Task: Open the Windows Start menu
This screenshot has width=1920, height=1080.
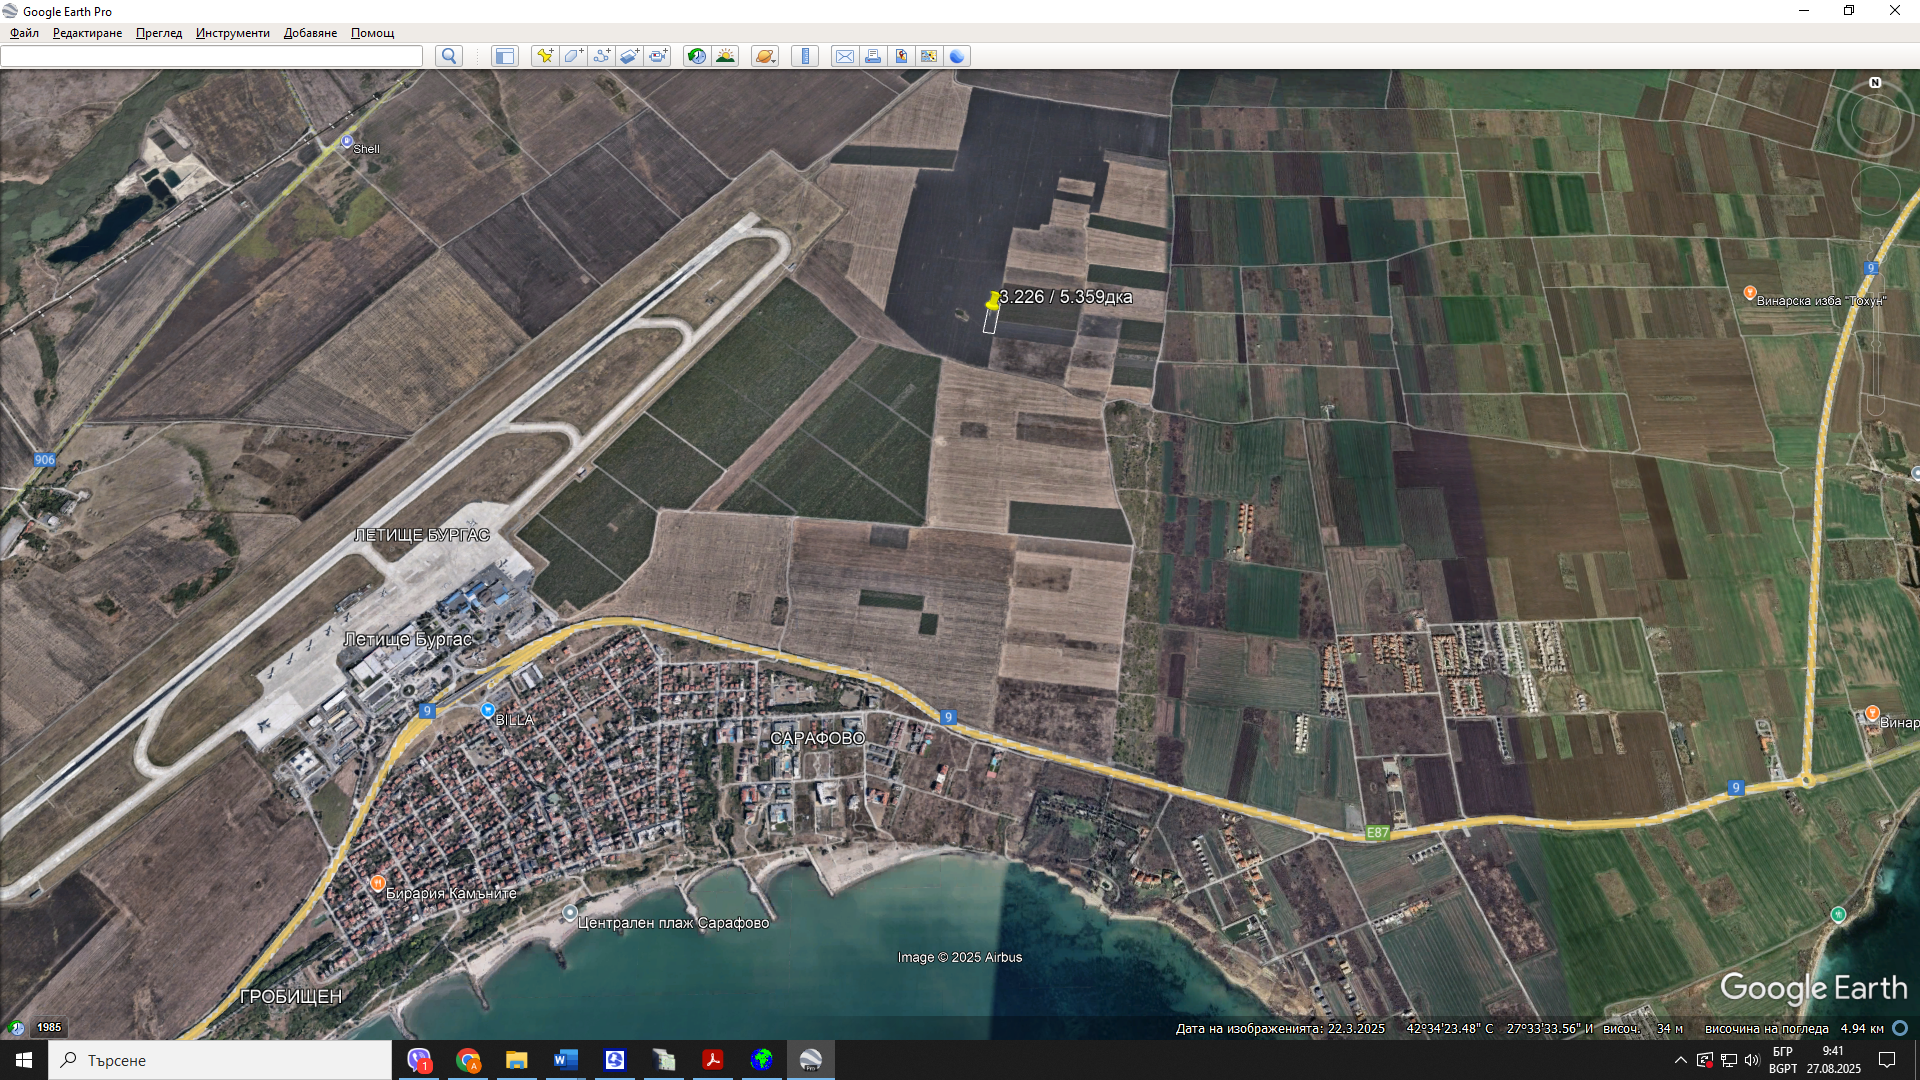Action: tap(24, 1060)
